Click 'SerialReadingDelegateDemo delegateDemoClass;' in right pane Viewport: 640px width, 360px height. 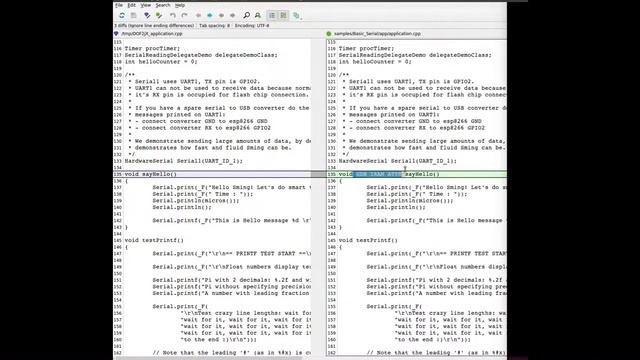pyautogui.click(x=415, y=55)
